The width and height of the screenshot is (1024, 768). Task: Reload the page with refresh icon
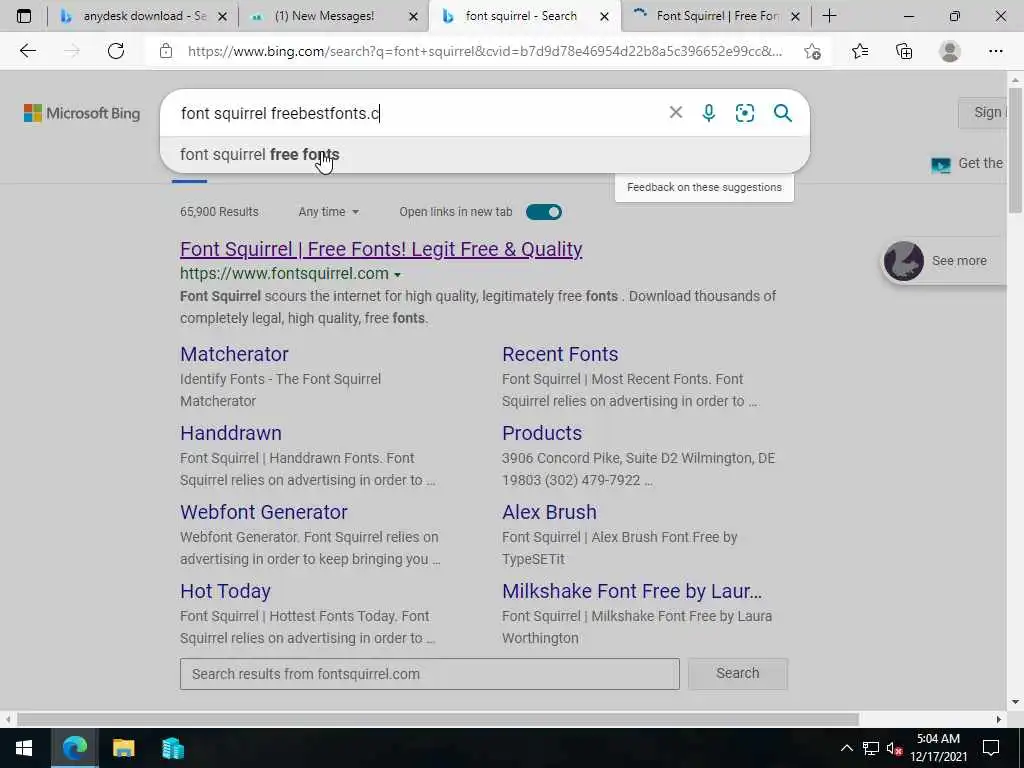(x=116, y=51)
